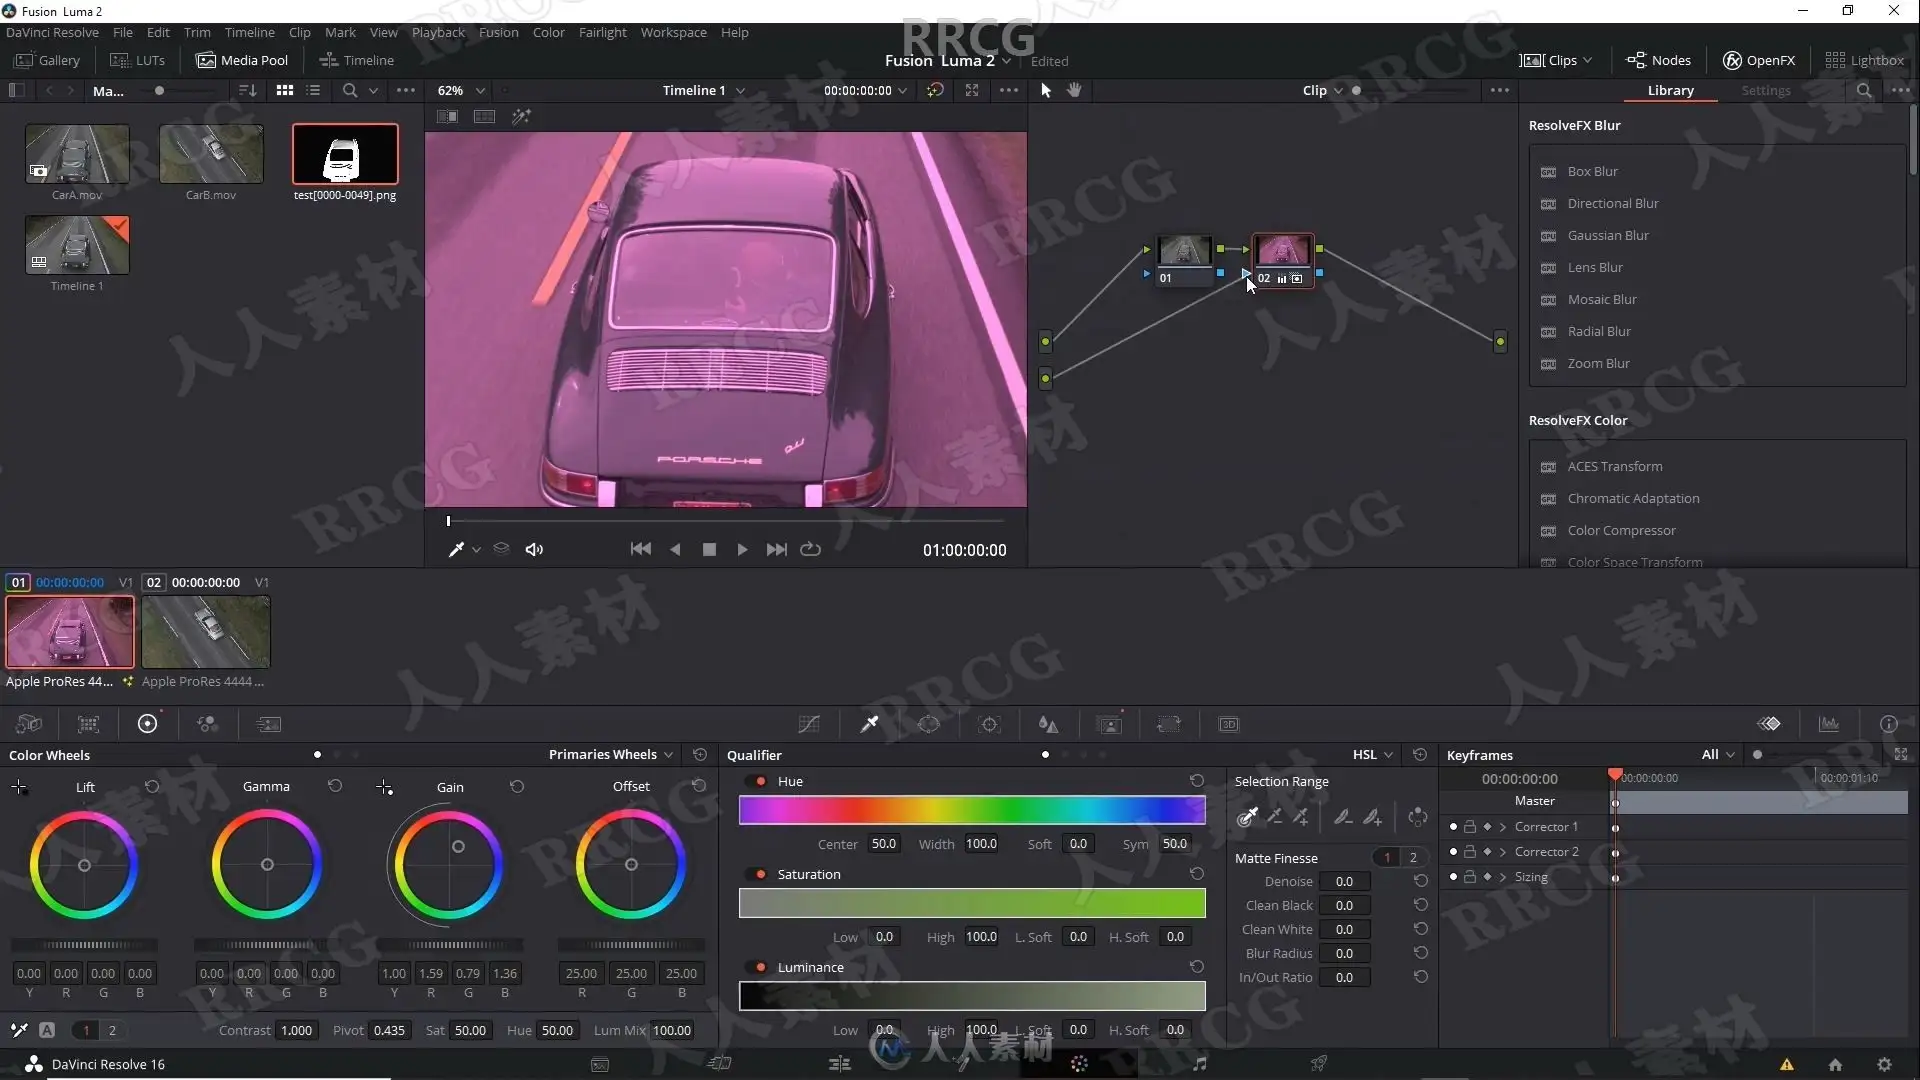Toggle the OpenFX button
1920x1080 pixels.
[x=1758, y=60]
